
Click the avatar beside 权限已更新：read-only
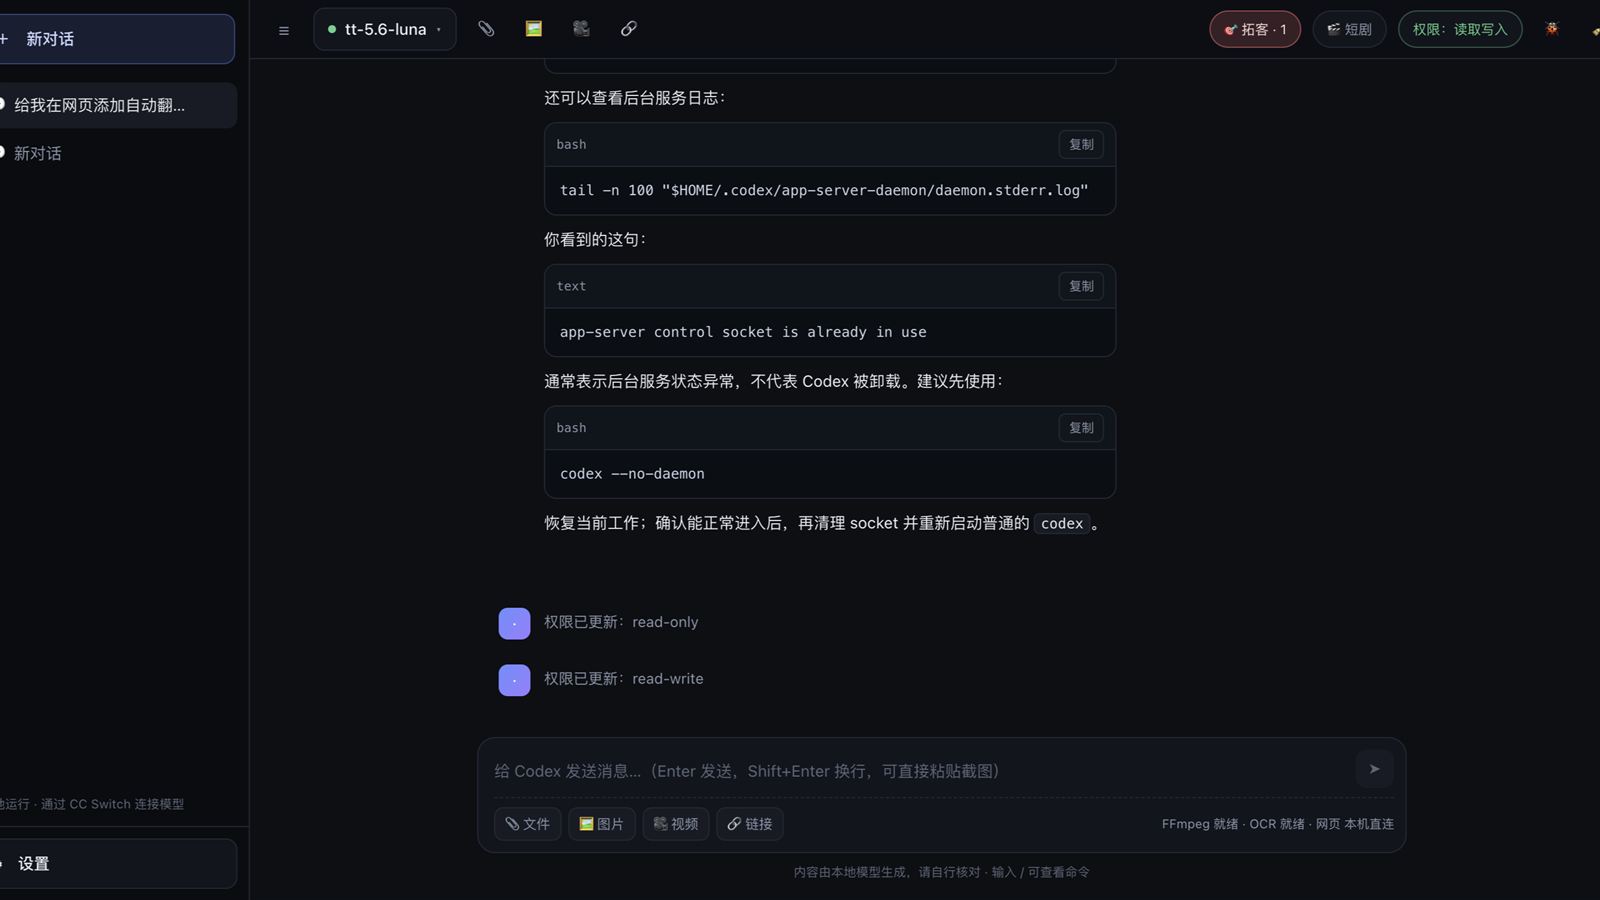(514, 623)
